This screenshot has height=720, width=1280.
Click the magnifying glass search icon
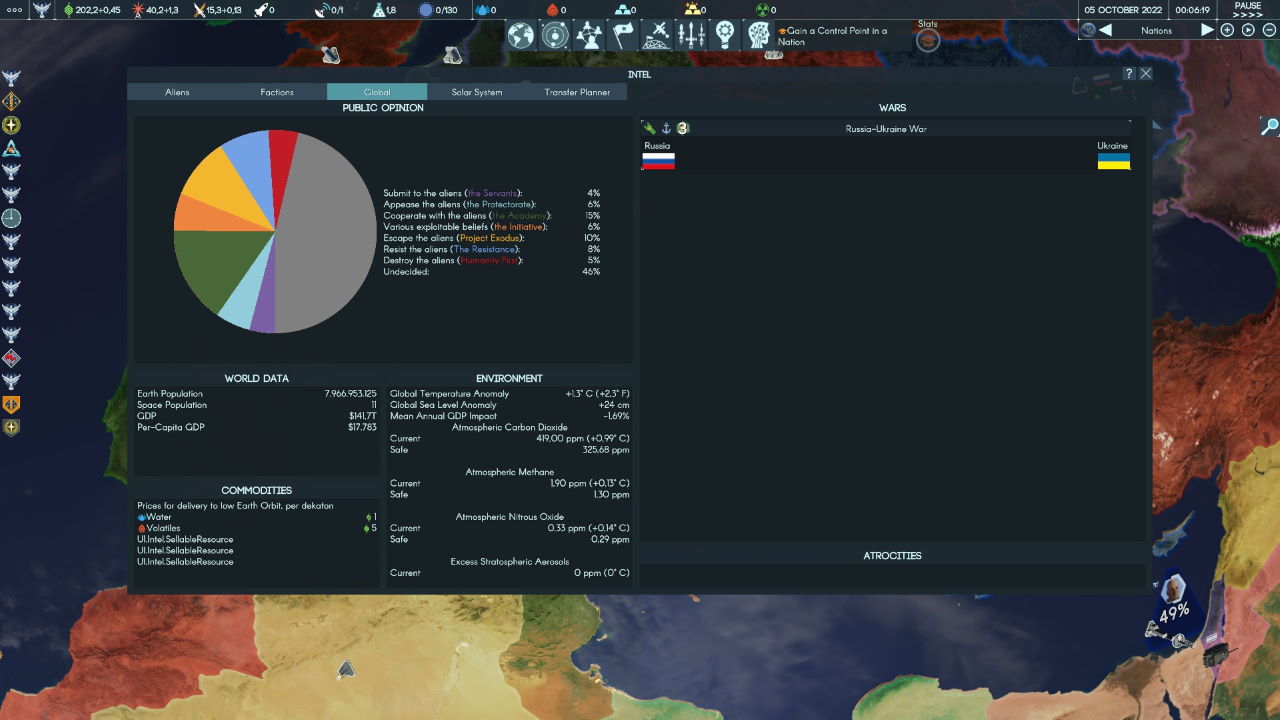[1268, 127]
